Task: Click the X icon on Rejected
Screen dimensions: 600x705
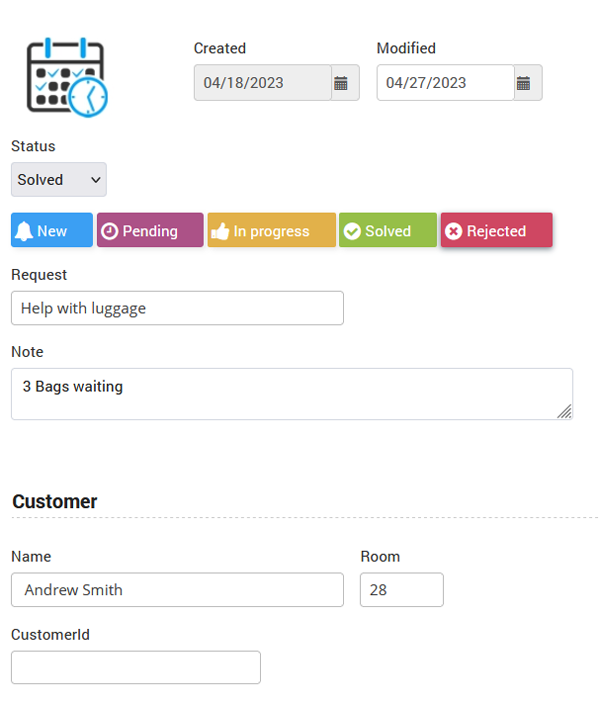Action: click(x=454, y=231)
